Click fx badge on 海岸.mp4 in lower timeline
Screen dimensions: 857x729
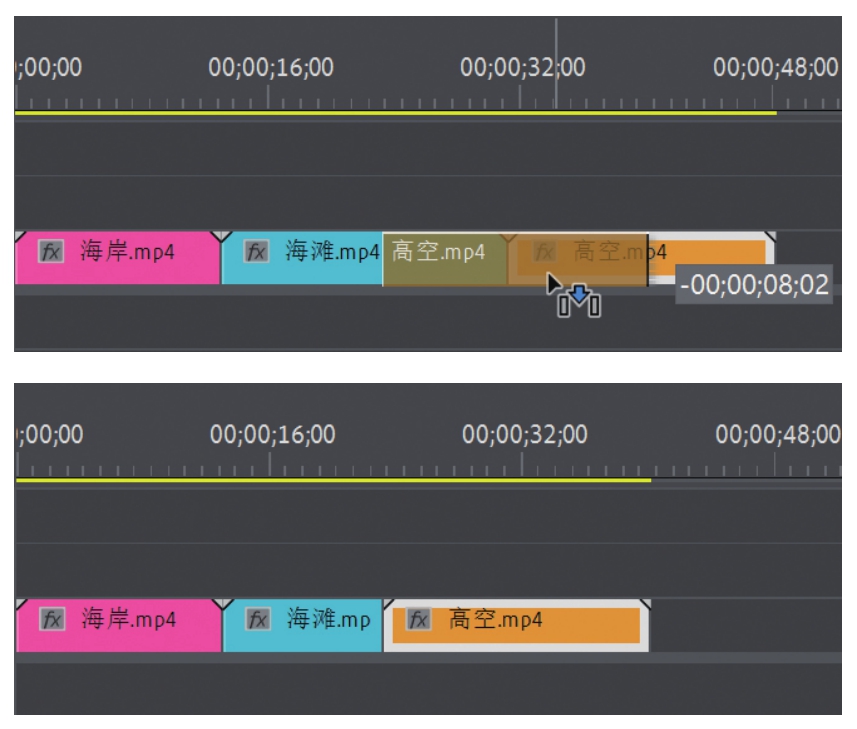(x=50, y=620)
